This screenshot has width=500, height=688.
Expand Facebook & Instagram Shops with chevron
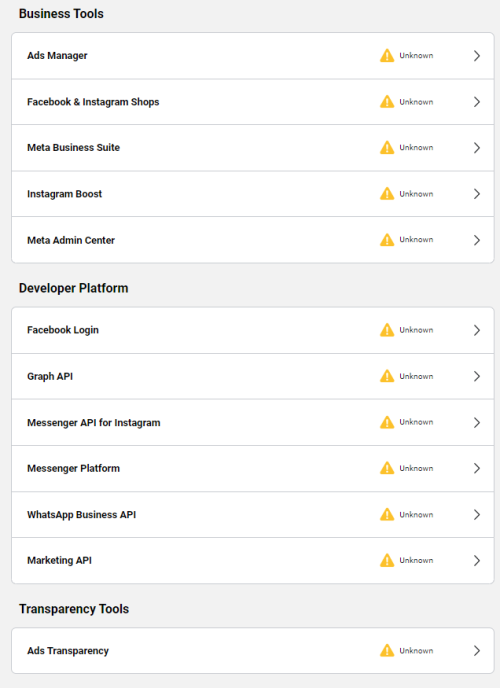477,102
